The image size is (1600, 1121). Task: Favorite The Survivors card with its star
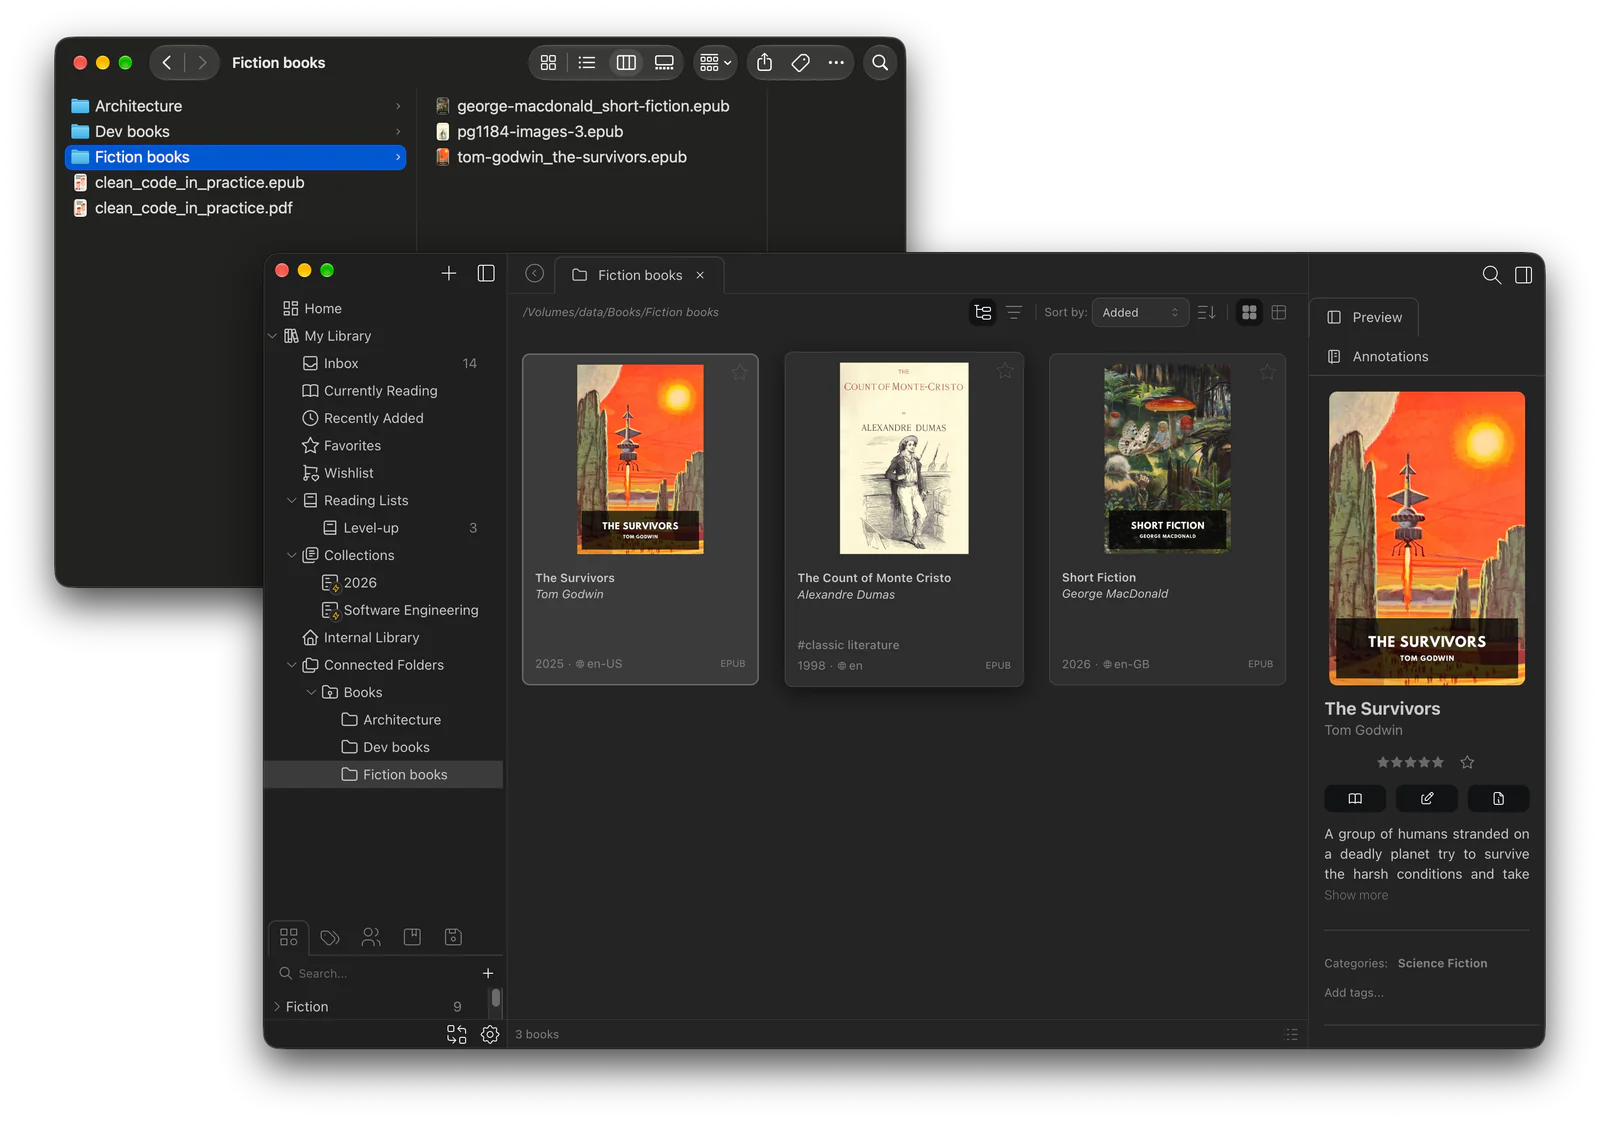coord(739,373)
